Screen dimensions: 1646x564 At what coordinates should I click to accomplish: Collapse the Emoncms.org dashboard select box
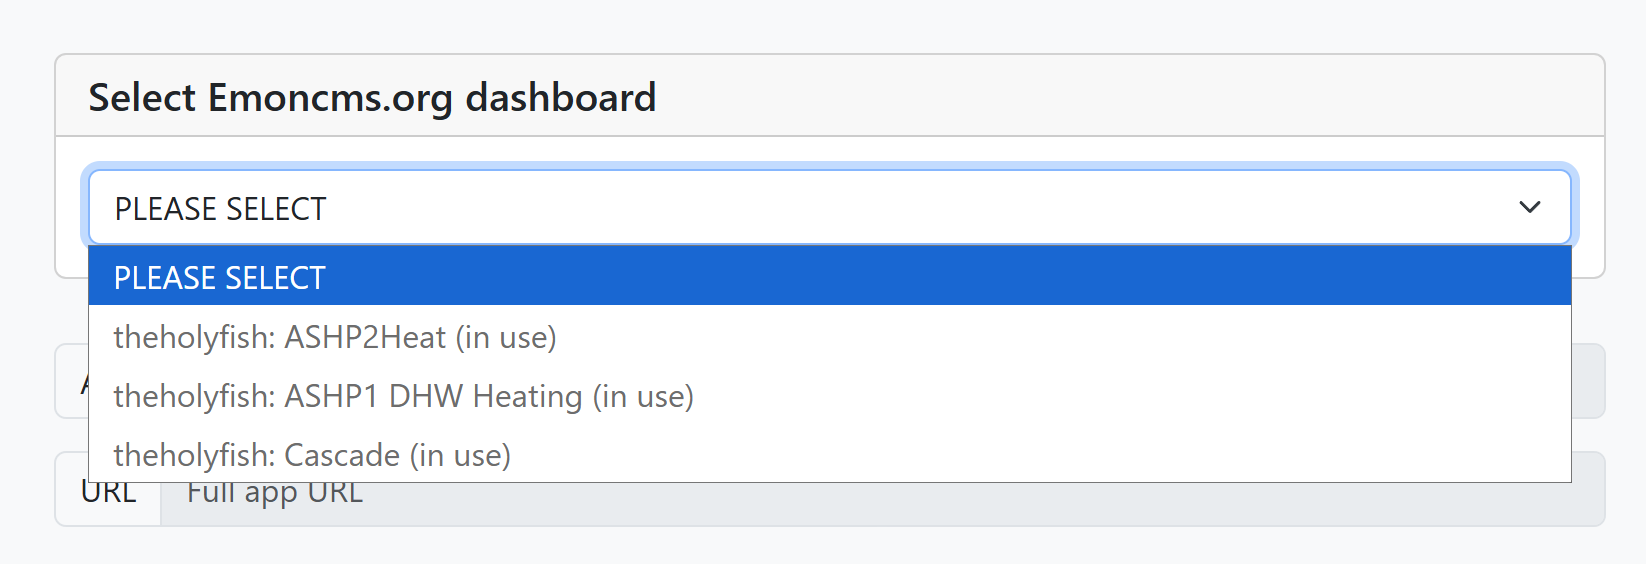(828, 208)
